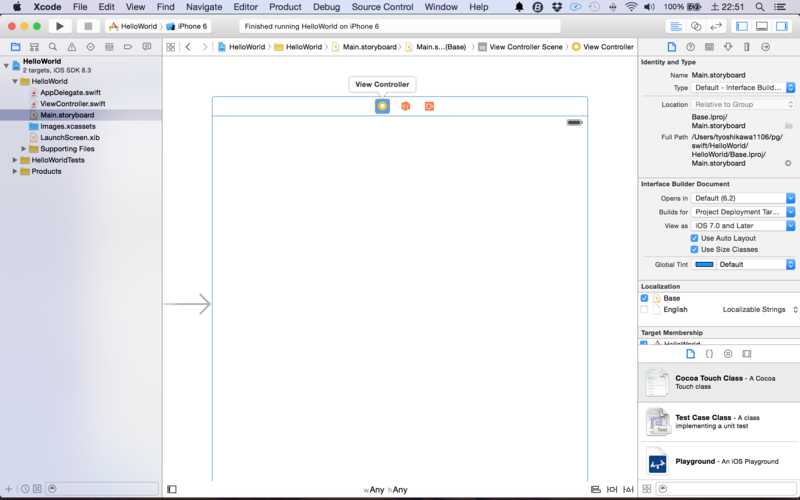The image size is (800, 500).
Task: Show the File inspector
Action: pyautogui.click(x=672, y=47)
